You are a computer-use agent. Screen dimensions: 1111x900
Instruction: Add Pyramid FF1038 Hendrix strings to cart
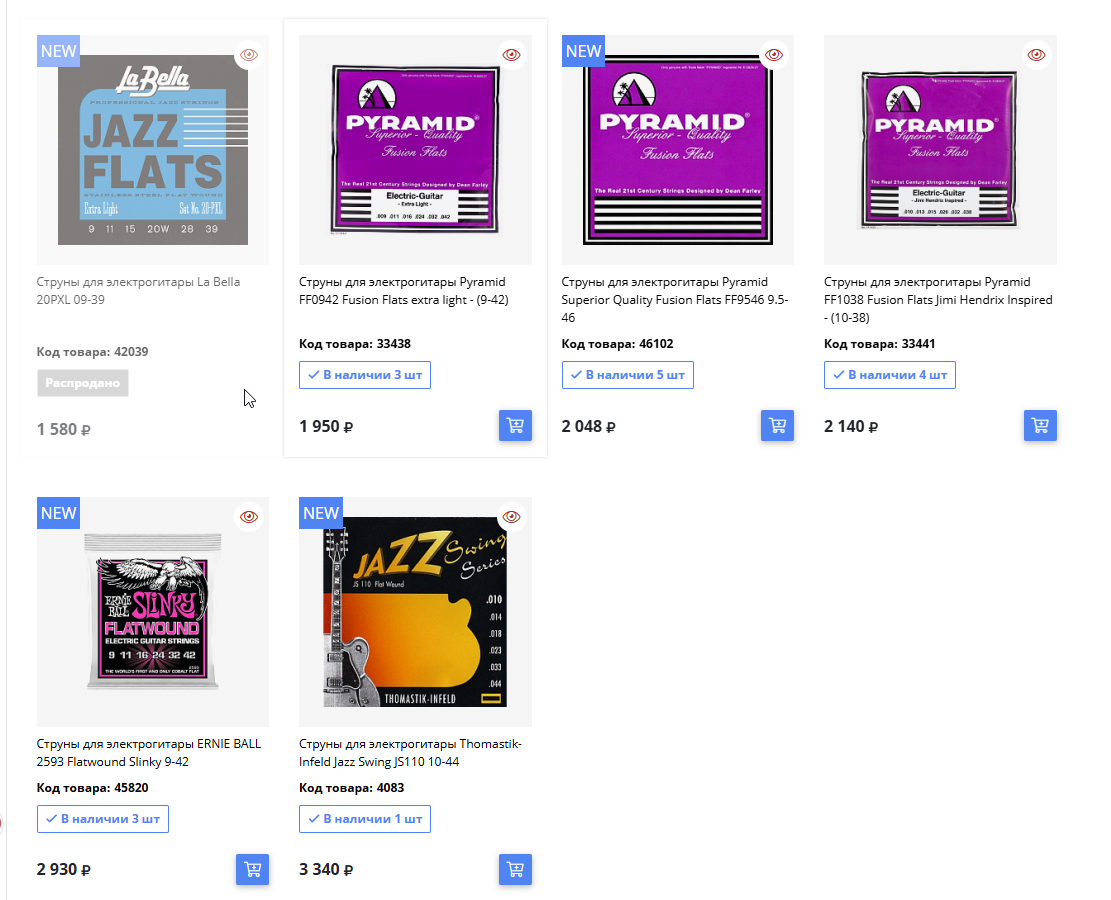[x=1040, y=426]
